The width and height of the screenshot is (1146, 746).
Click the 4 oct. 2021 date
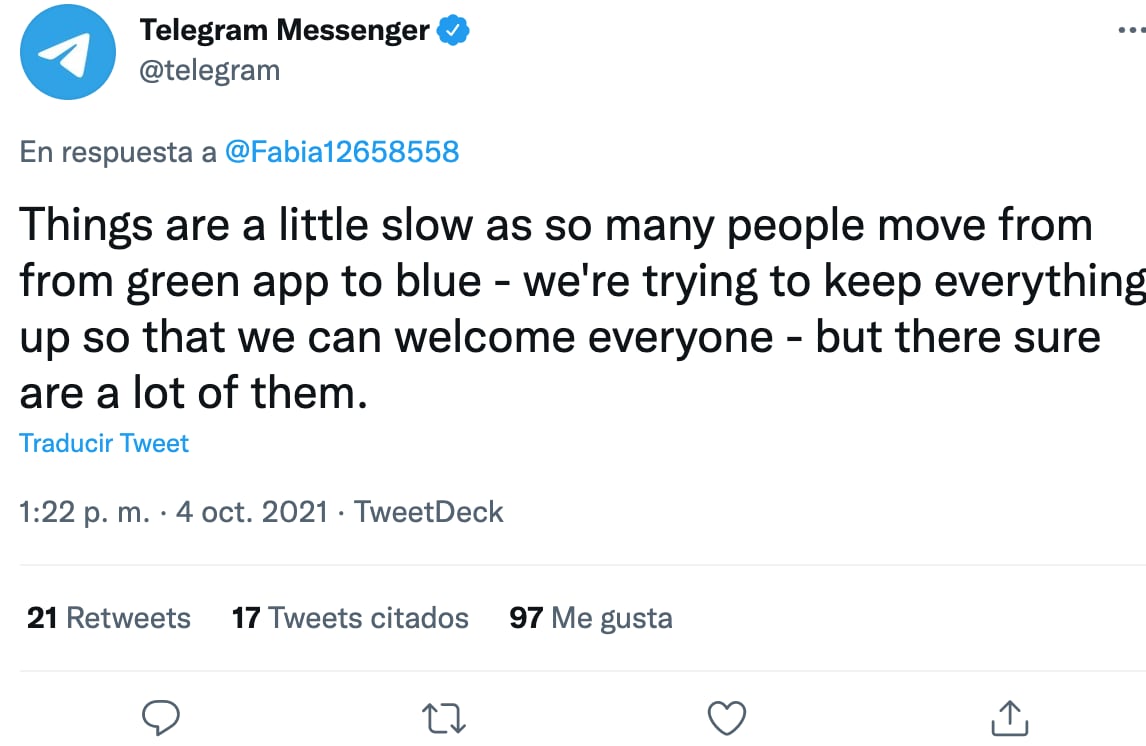pos(251,513)
